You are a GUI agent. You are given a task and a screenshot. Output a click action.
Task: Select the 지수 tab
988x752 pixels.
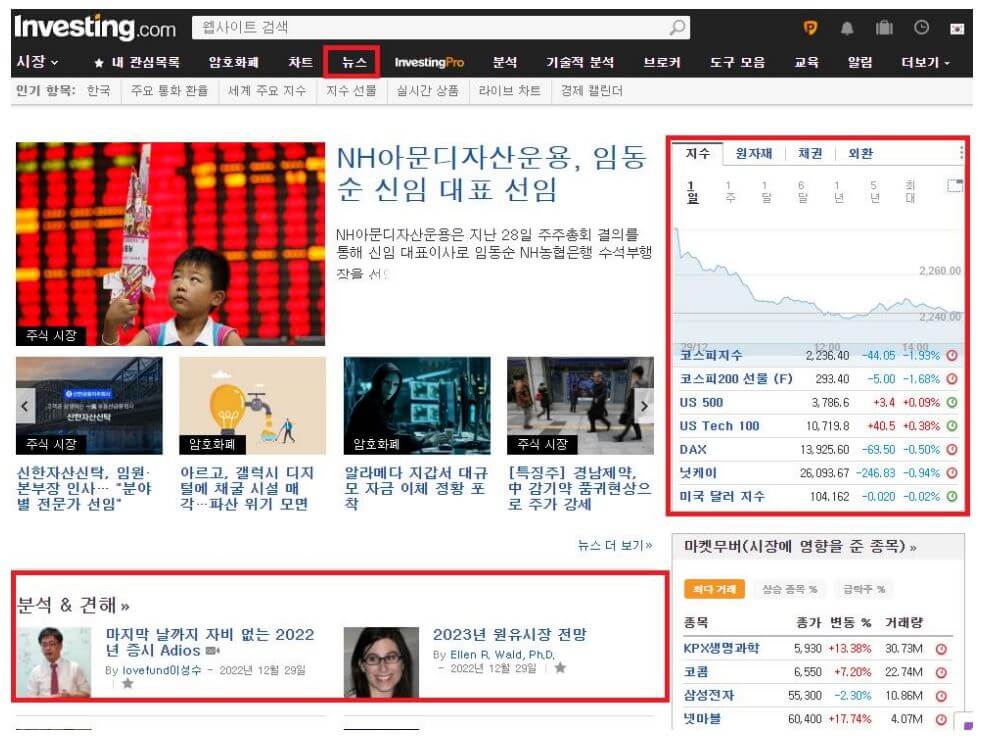point(698,153)
